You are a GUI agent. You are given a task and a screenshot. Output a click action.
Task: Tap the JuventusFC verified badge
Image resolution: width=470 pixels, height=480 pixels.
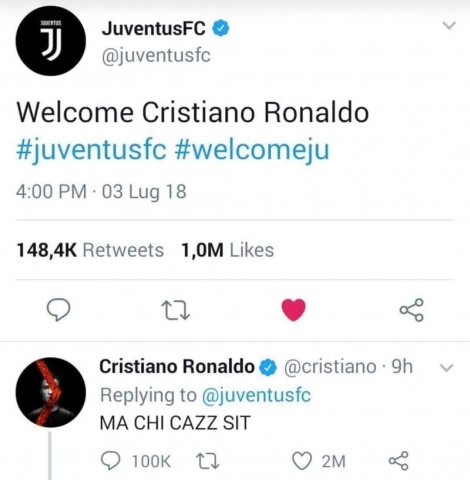221,28
